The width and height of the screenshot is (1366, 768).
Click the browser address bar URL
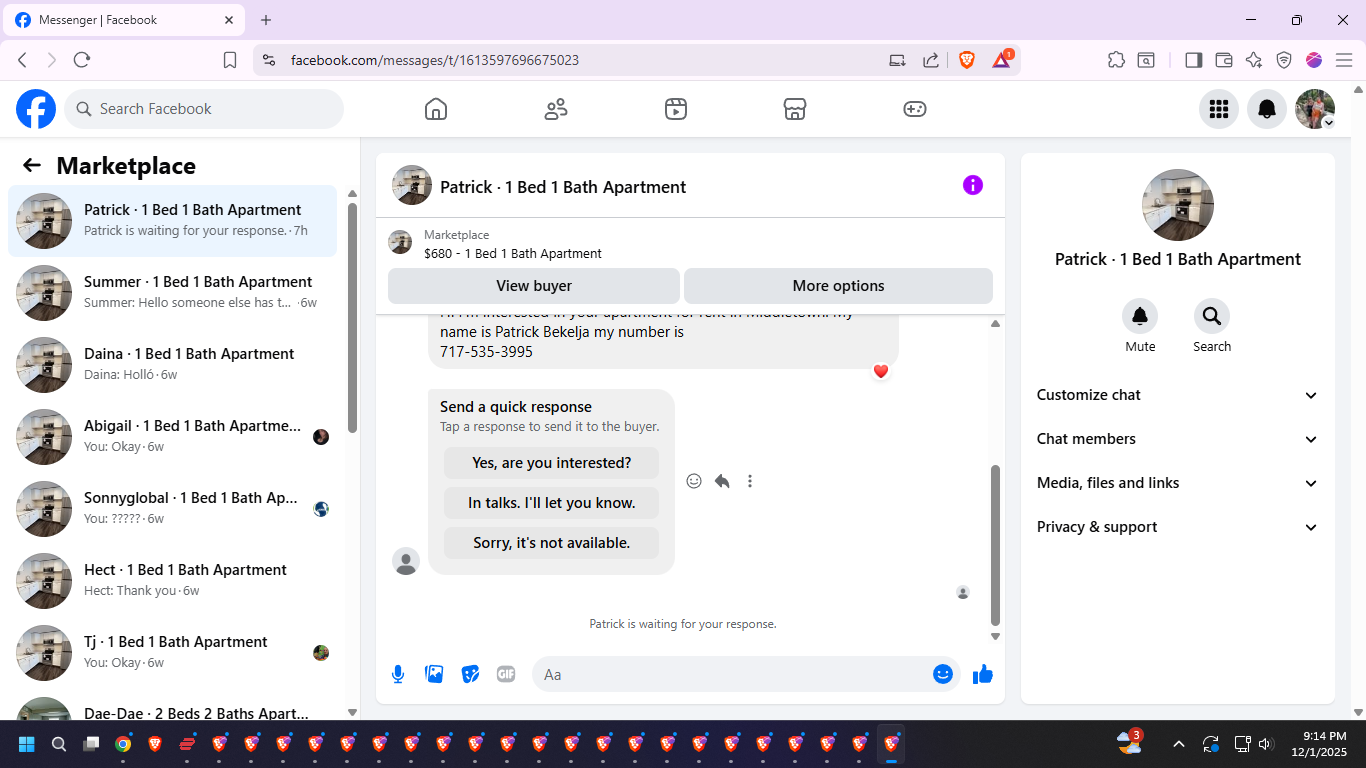[435, 60]
